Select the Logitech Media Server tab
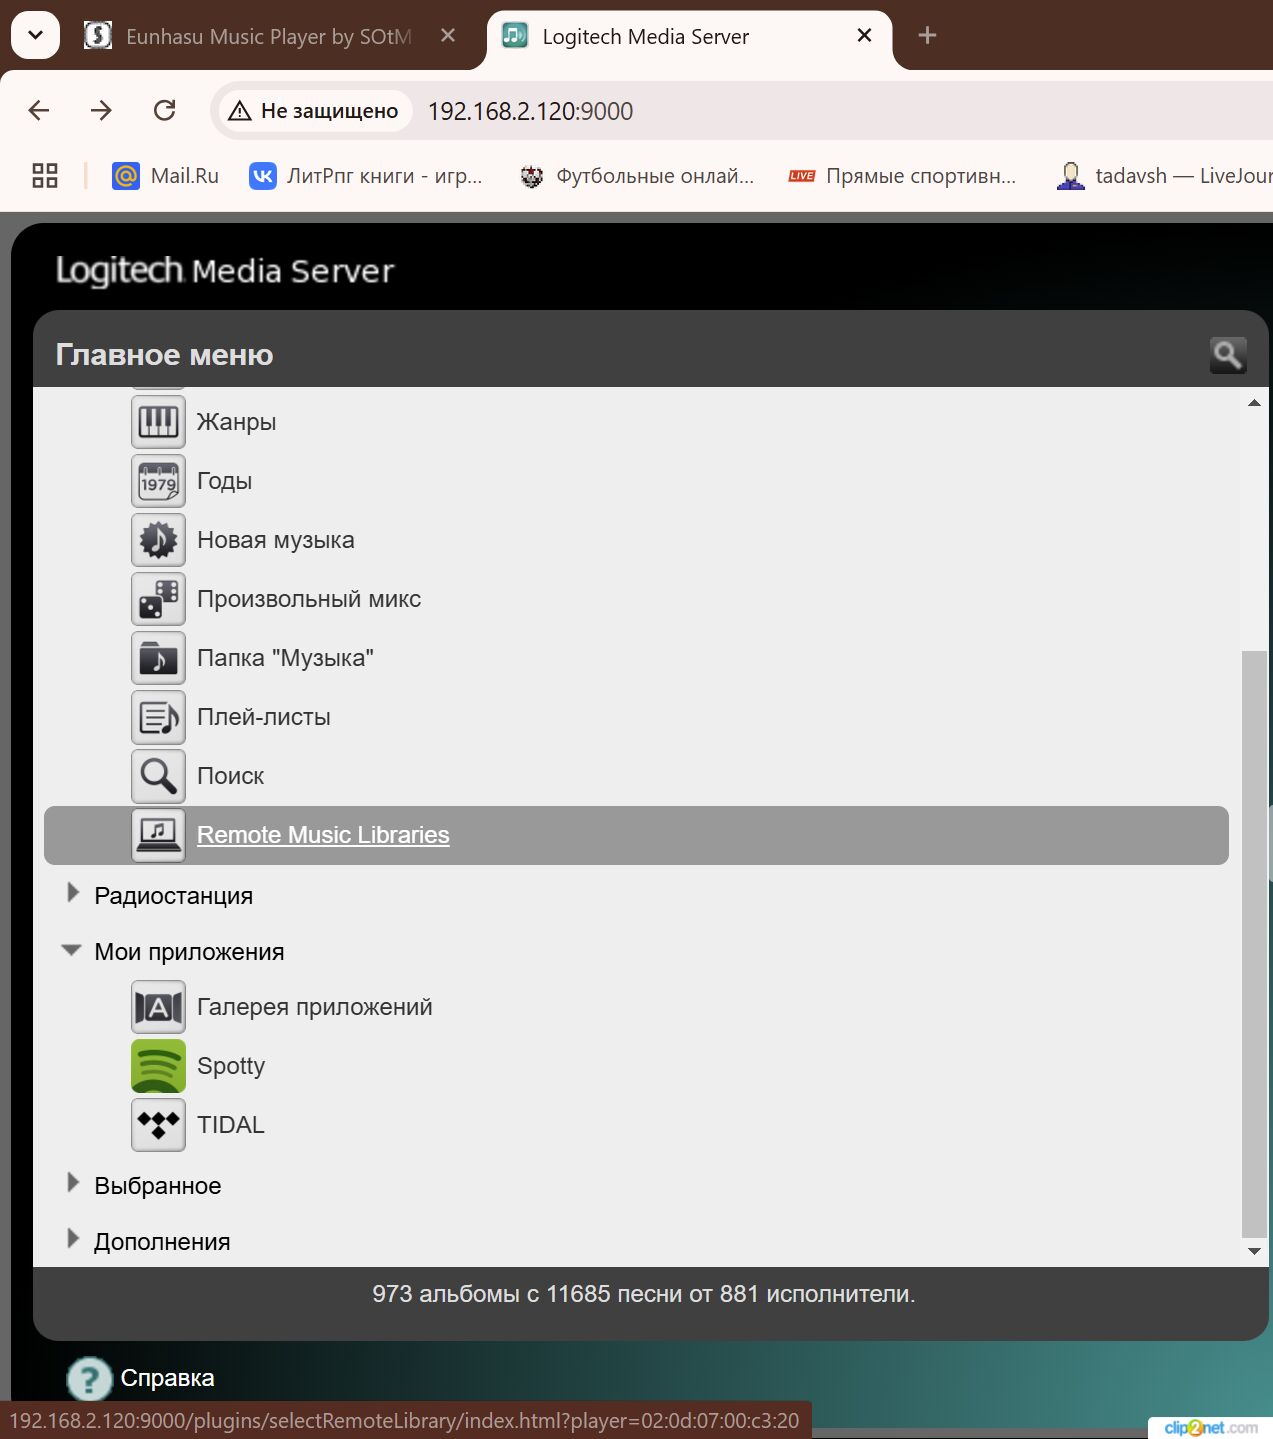Screen dimensions: 1273x1439 [688, 37]
